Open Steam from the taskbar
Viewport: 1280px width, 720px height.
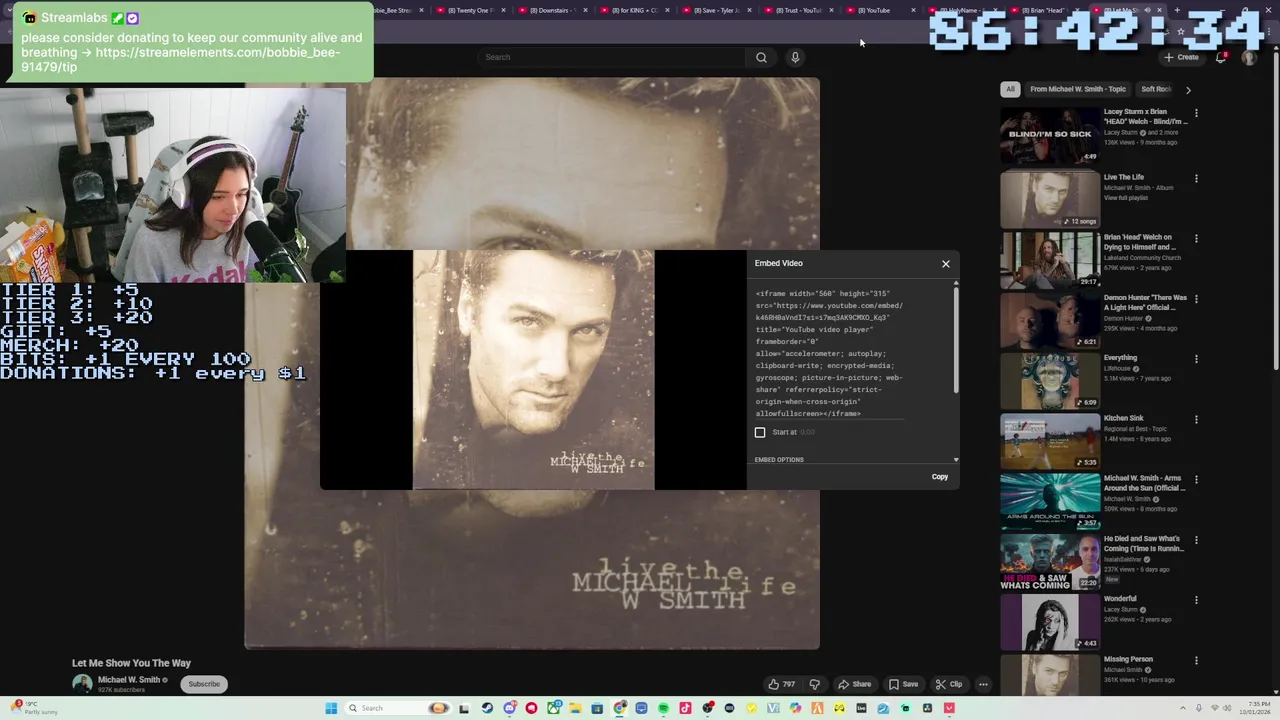(487, 708)
